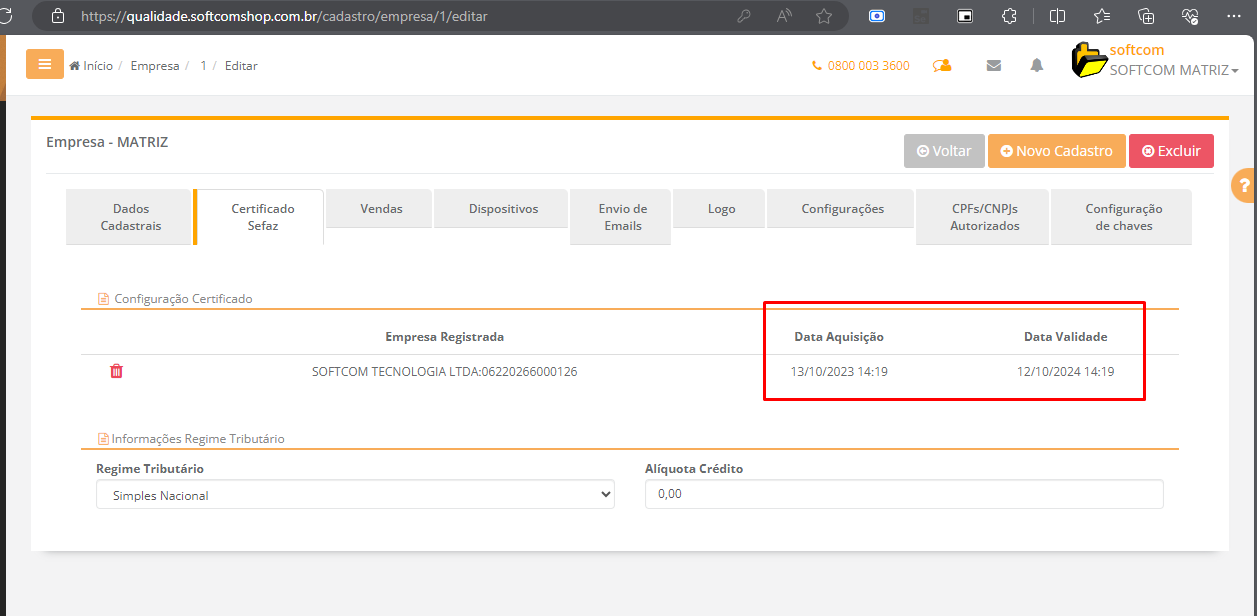Open SOFTCOM MATRIZ user dropdown
The height and width of the screenshot is (616, 1257).
(1174, 71)
